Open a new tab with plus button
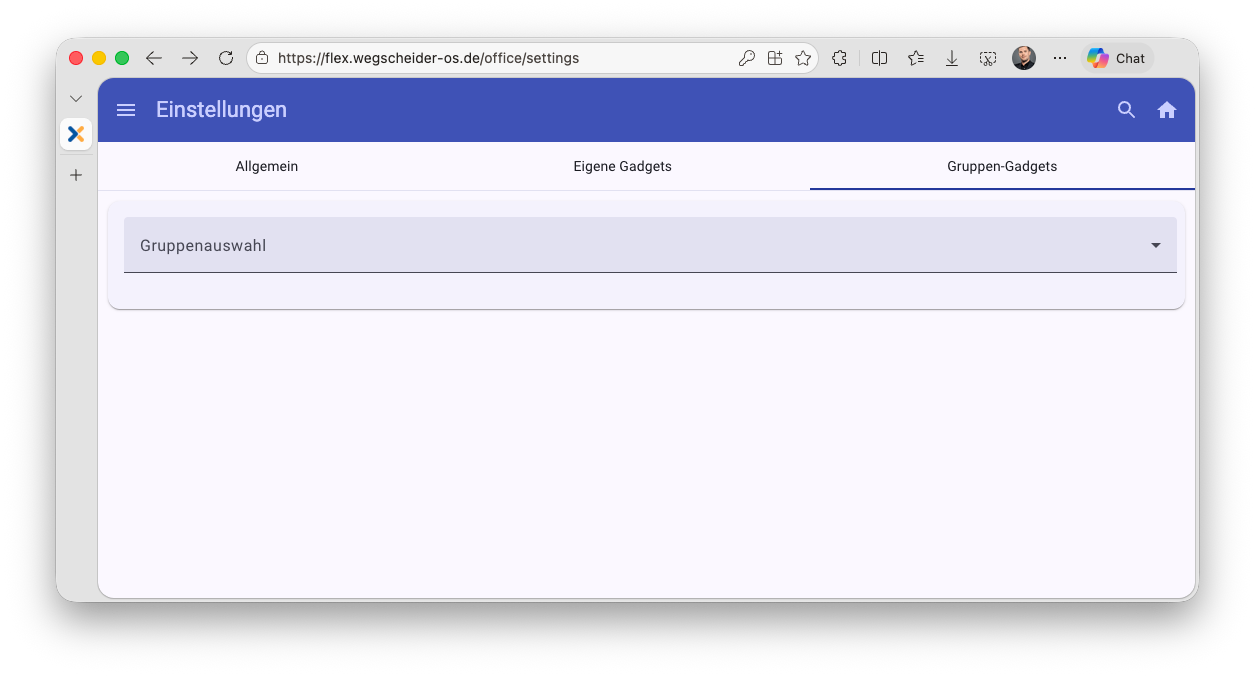Viewport: 1255px width, 676px height. point(76,175)
